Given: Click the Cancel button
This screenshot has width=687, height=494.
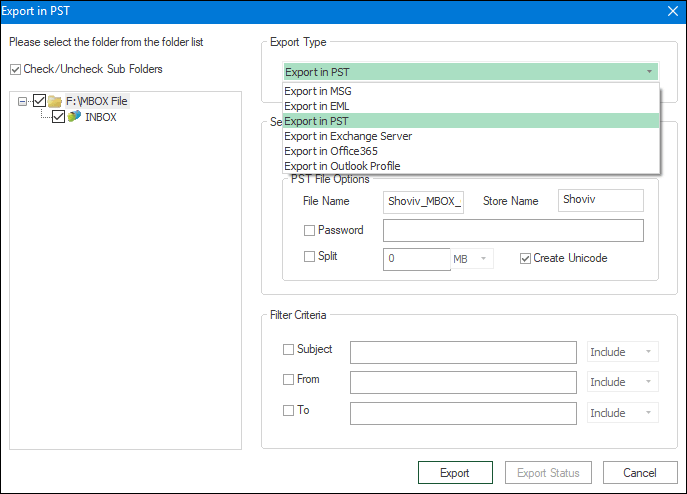Looking at the screenshot, I should pos(640,473).
